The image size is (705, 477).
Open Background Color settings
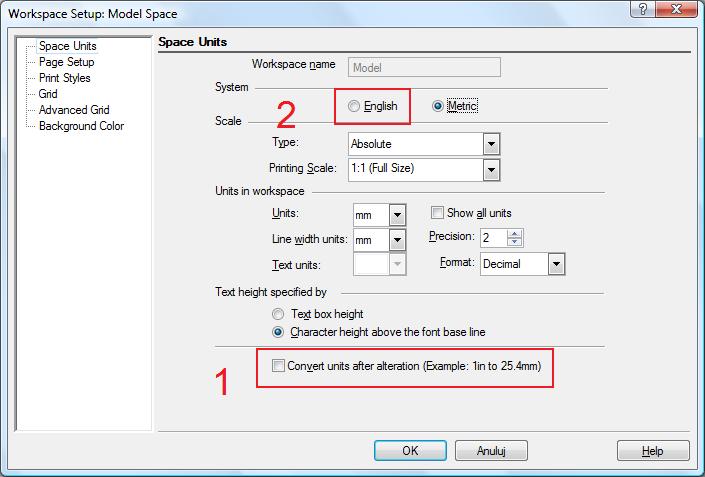click(x=81, y=126)
